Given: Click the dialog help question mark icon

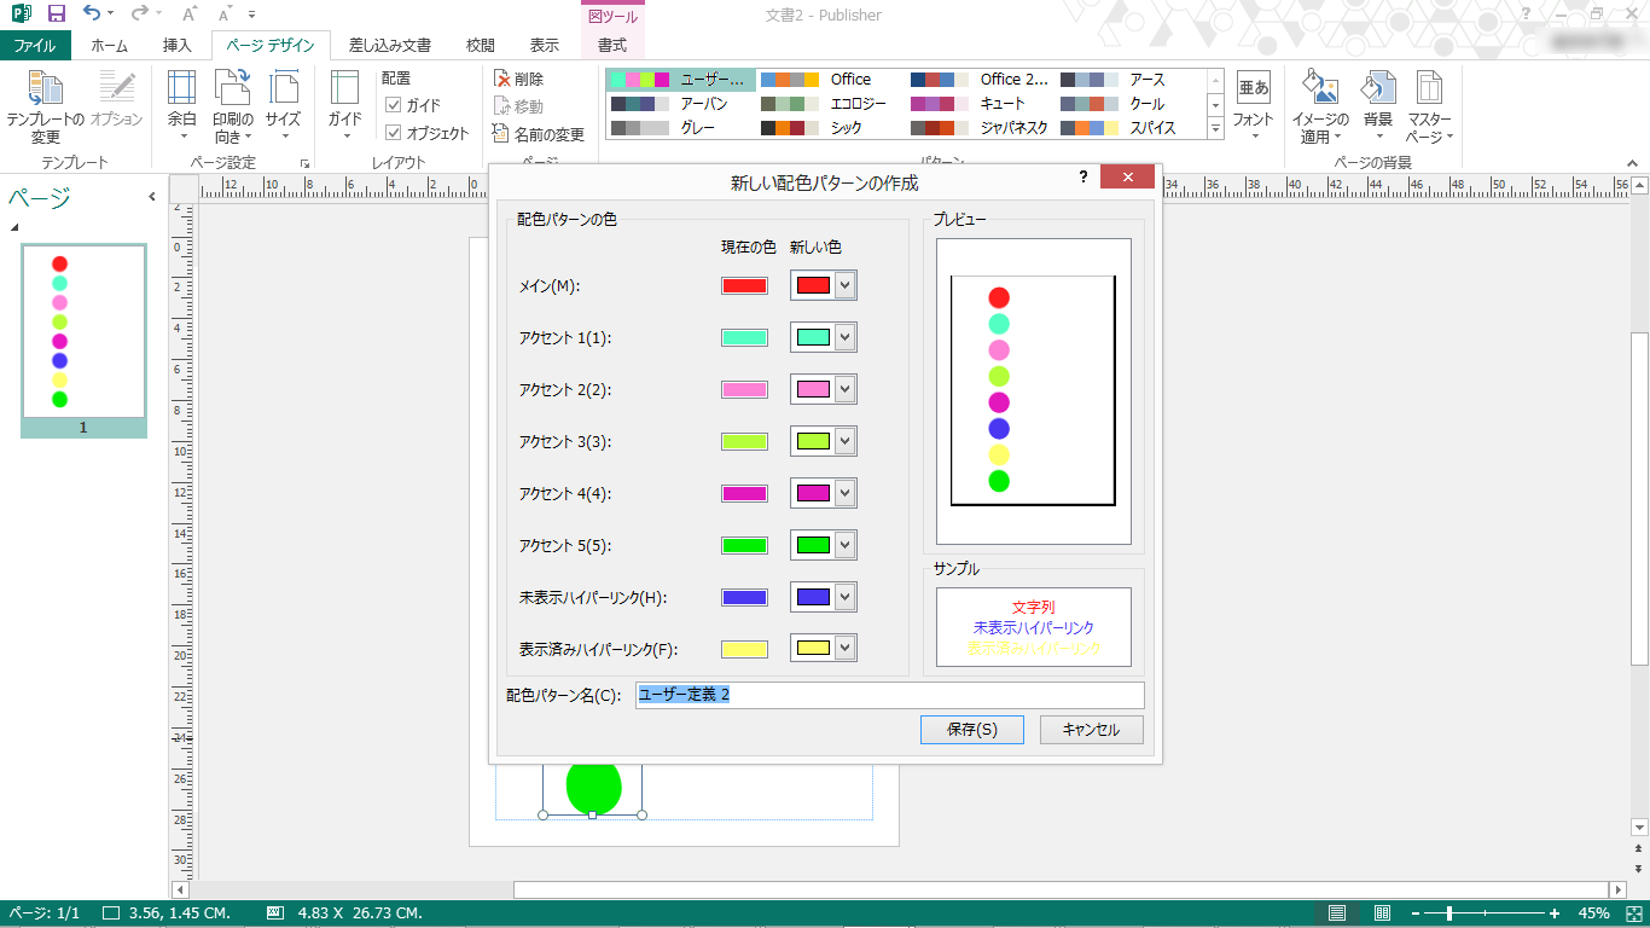Looking at the screenshot, I should tap(1083, 177).
